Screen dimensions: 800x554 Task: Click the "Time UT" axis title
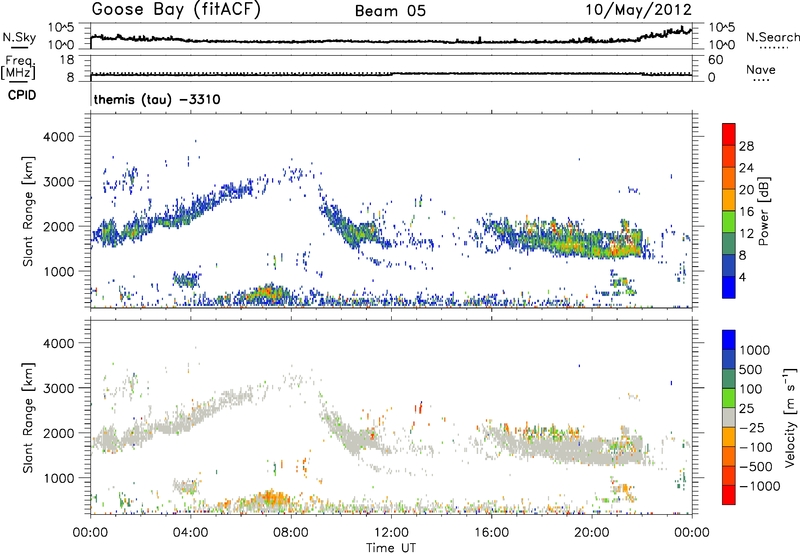[391, 548]
